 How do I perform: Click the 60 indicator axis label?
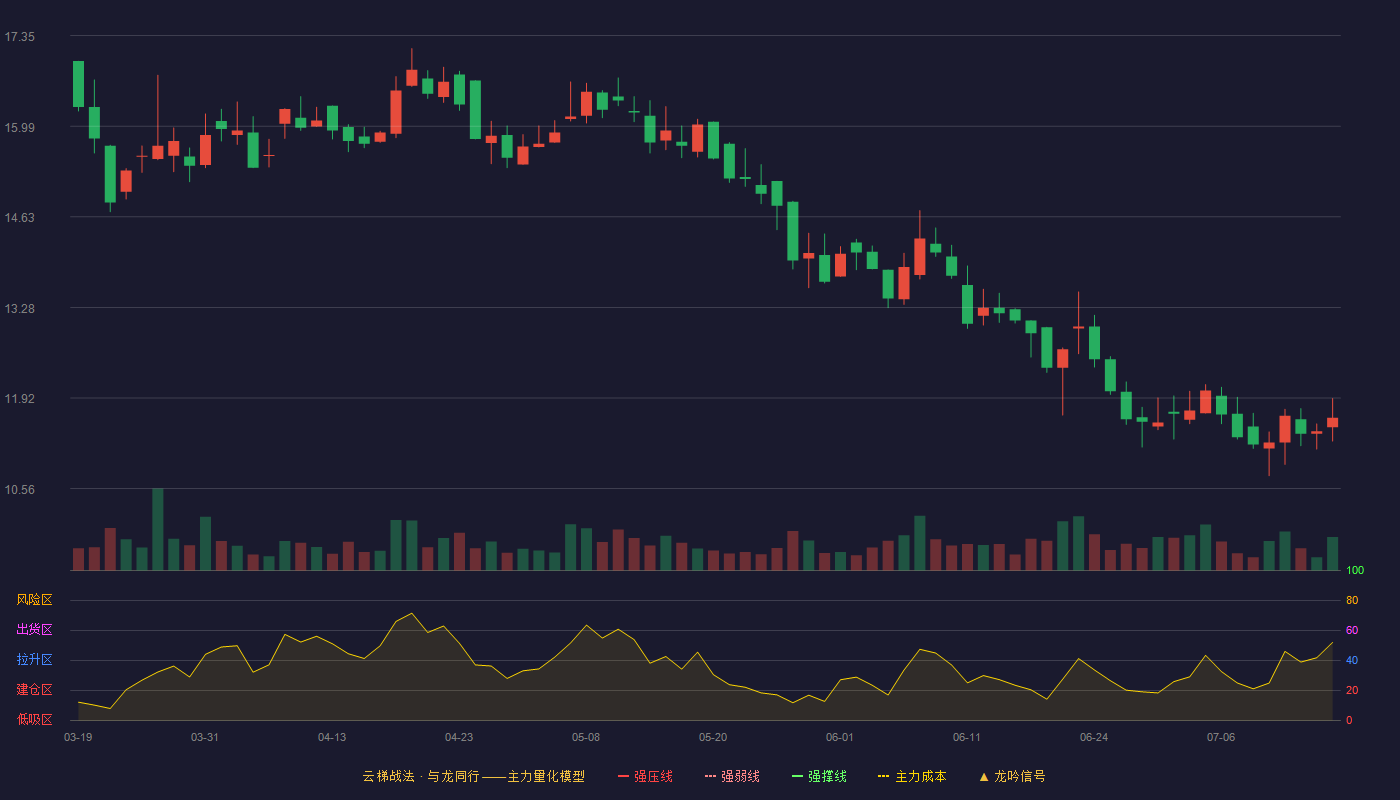click(1352, 630)
